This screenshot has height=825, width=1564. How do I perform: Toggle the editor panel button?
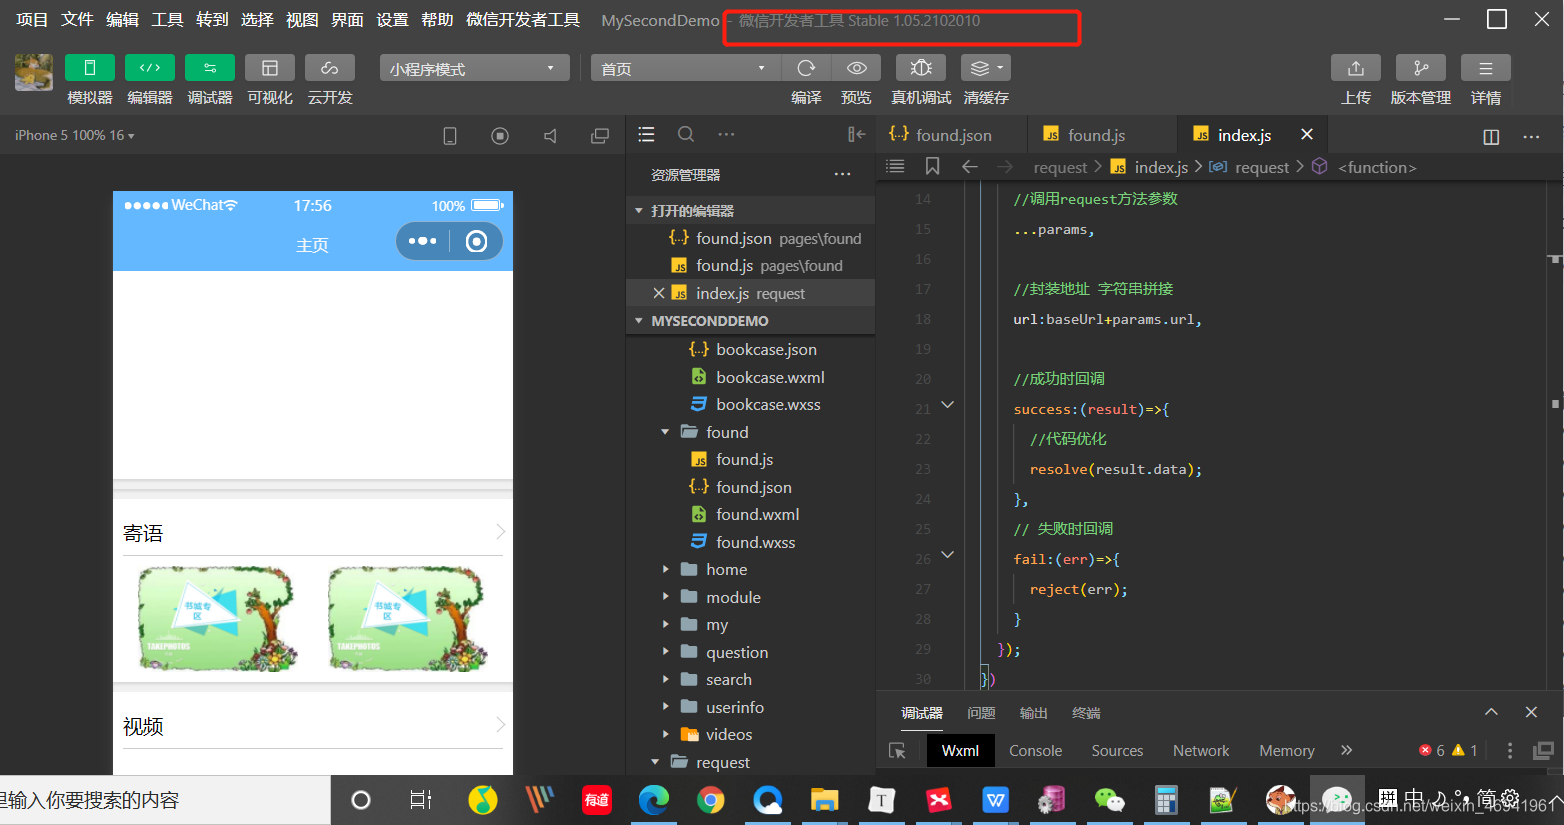coord(150,68)
